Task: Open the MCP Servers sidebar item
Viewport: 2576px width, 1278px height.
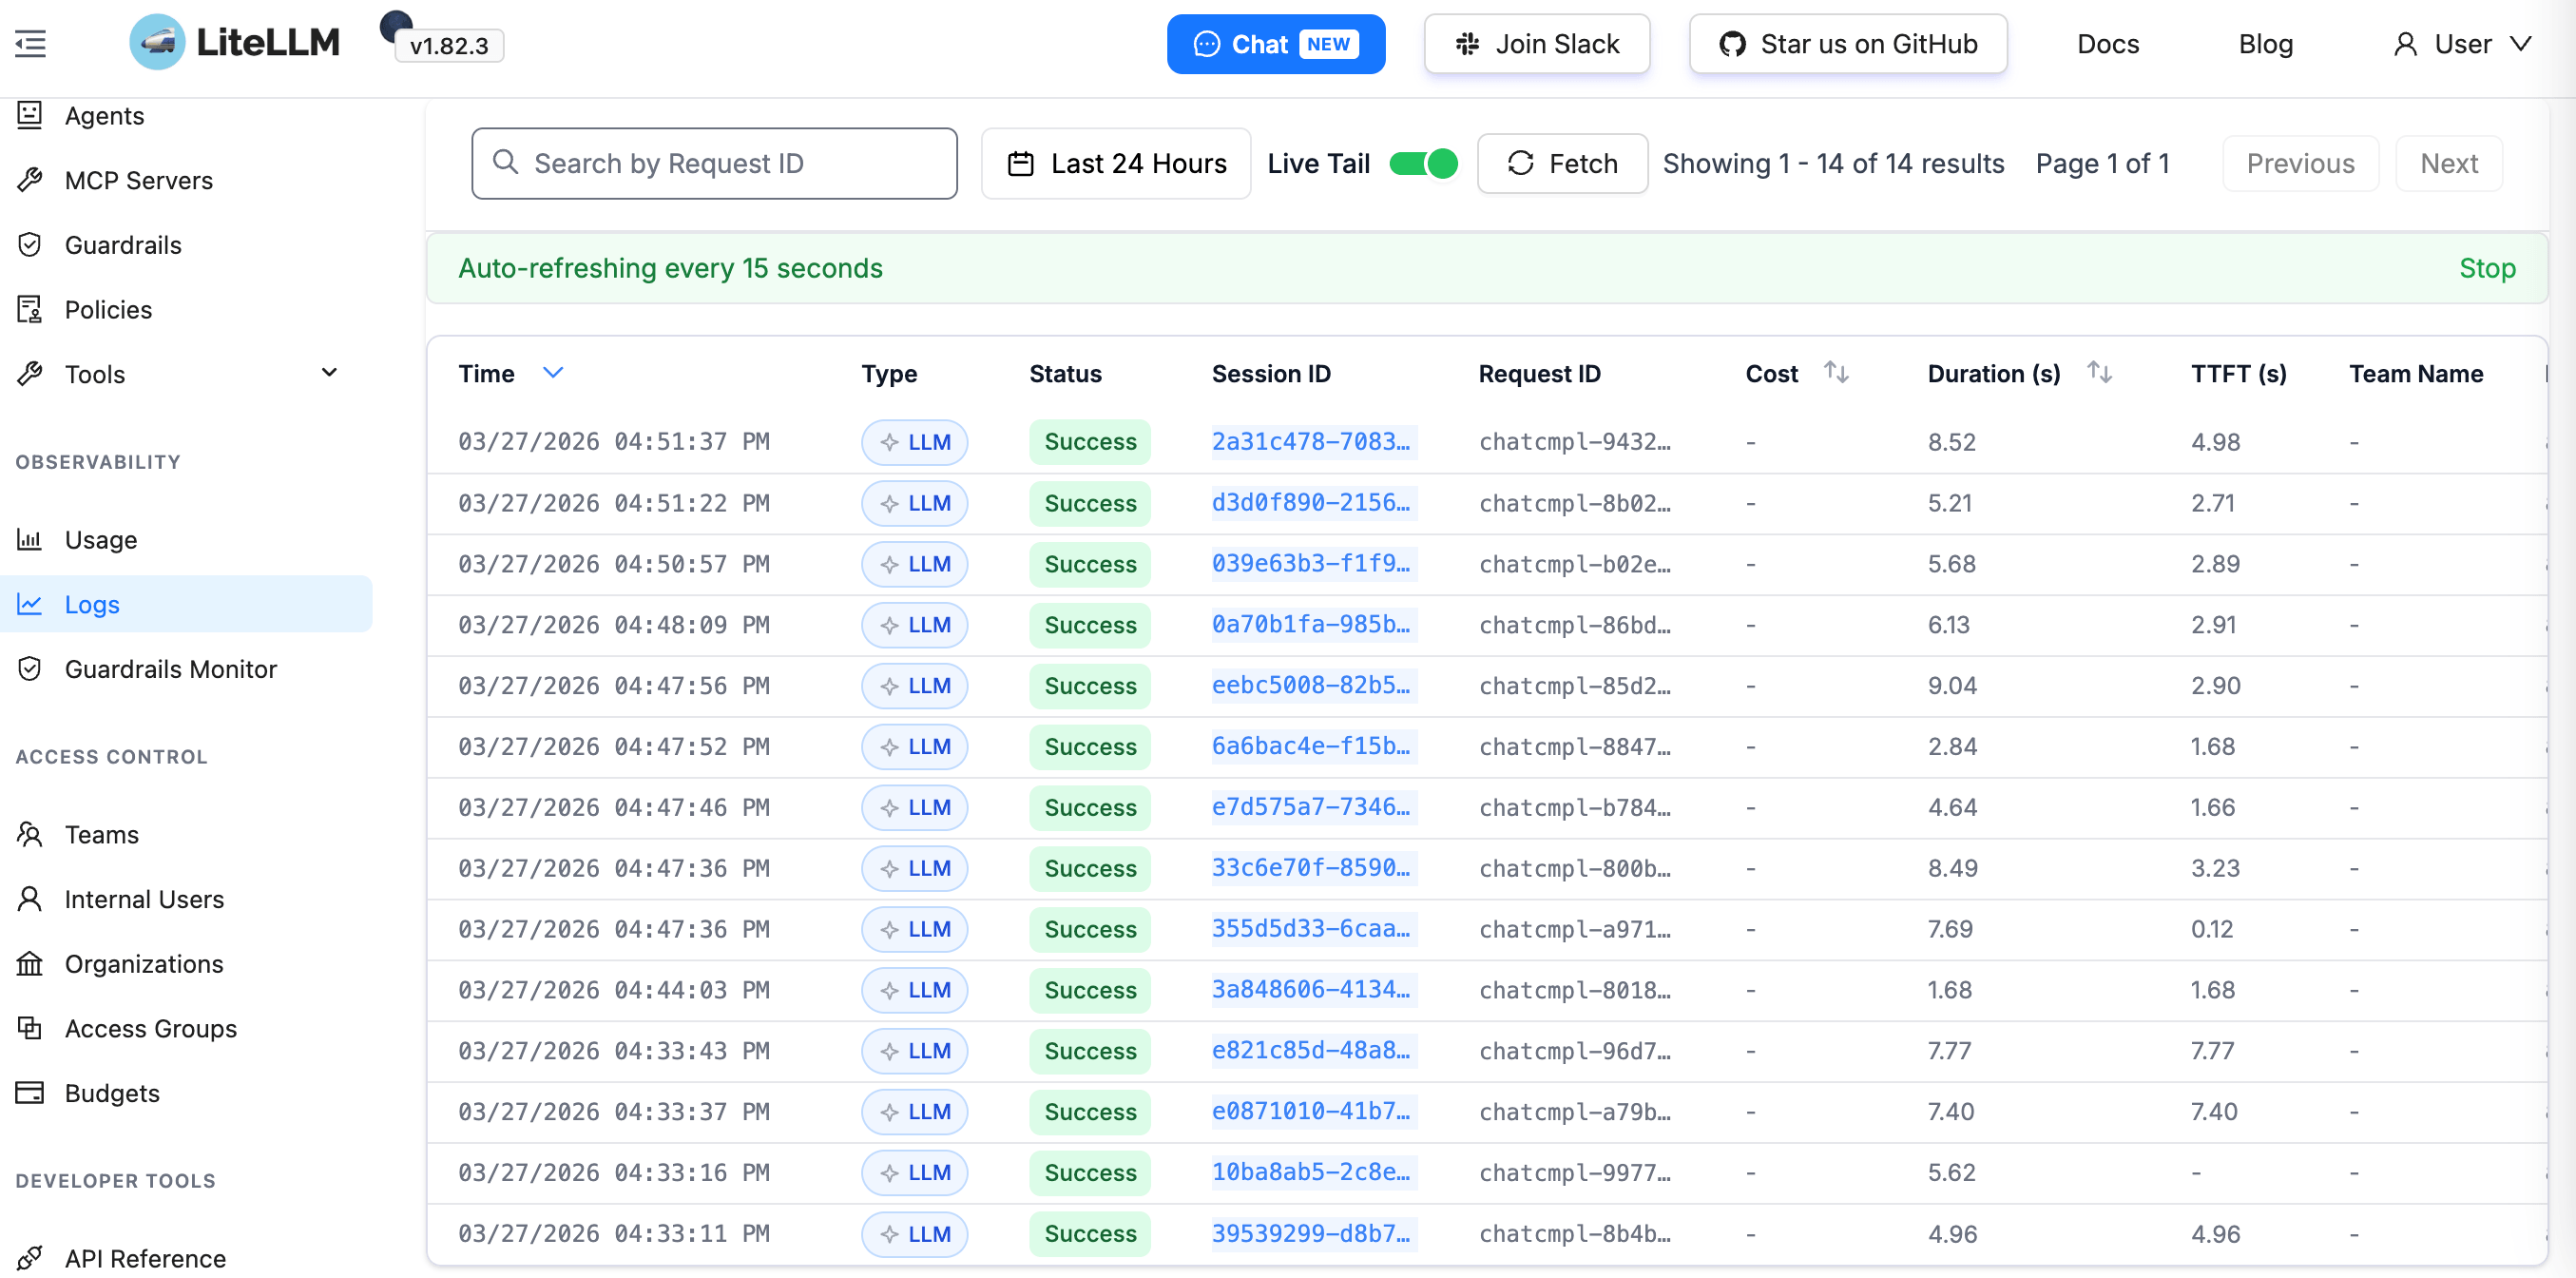Action: 138,180
